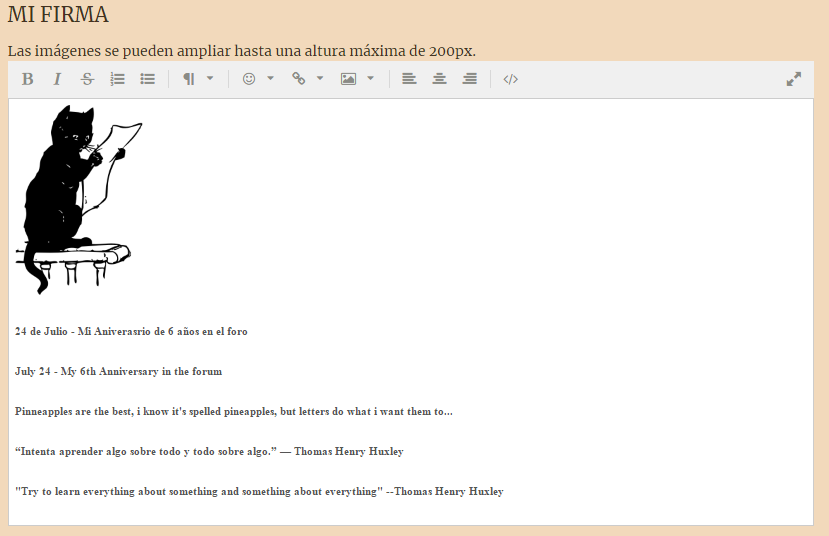Image resolution: width=829 pixels, height=536 pixels.
Task: Click the insert link icon
Action: pos(299,79)
